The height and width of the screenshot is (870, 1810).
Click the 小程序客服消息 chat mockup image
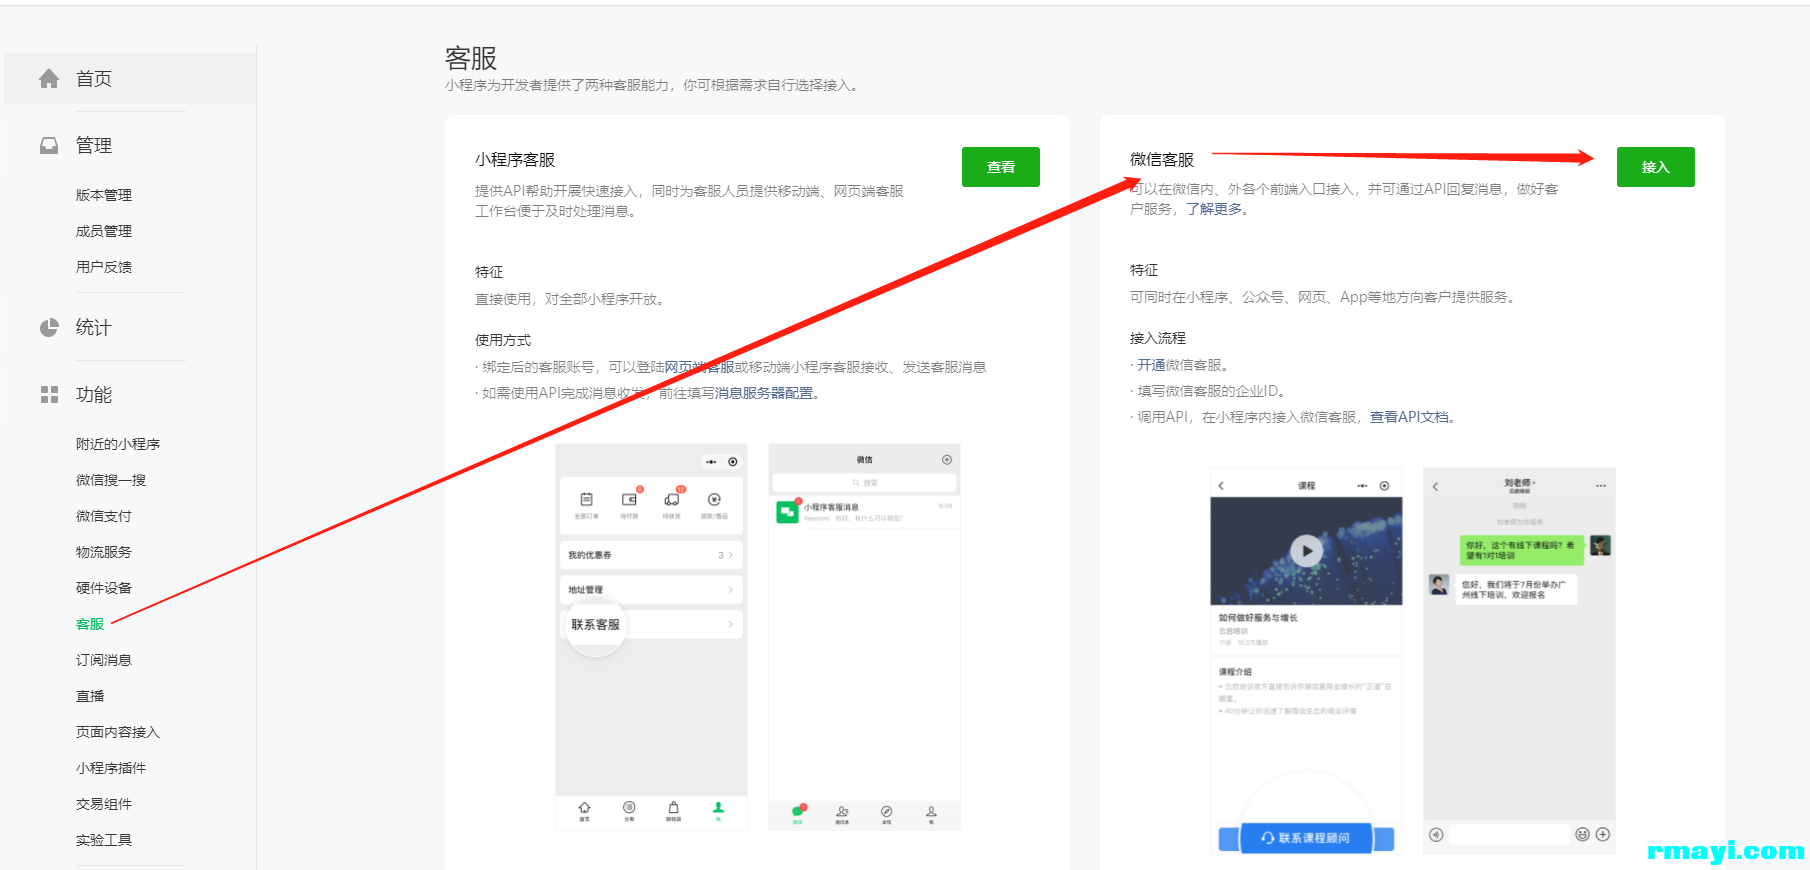pos(864,637)
